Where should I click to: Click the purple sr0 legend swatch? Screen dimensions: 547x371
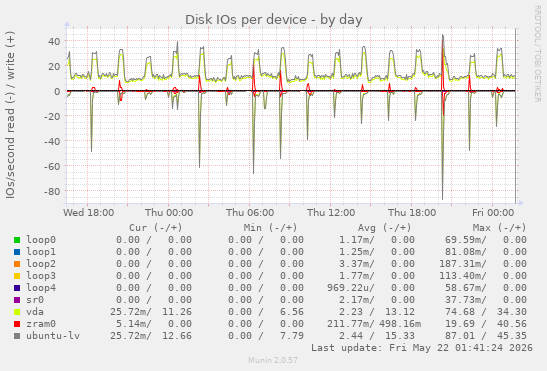[x=17, y=300]
